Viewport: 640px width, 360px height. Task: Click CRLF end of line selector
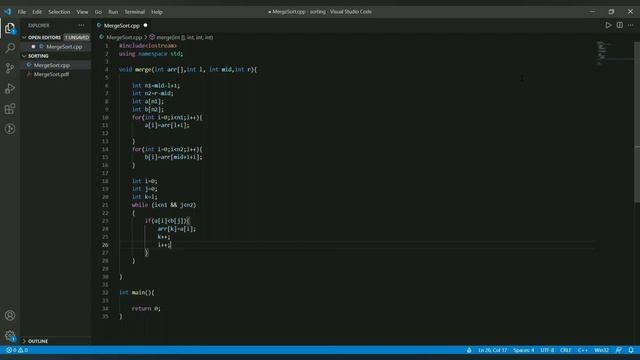566,350
